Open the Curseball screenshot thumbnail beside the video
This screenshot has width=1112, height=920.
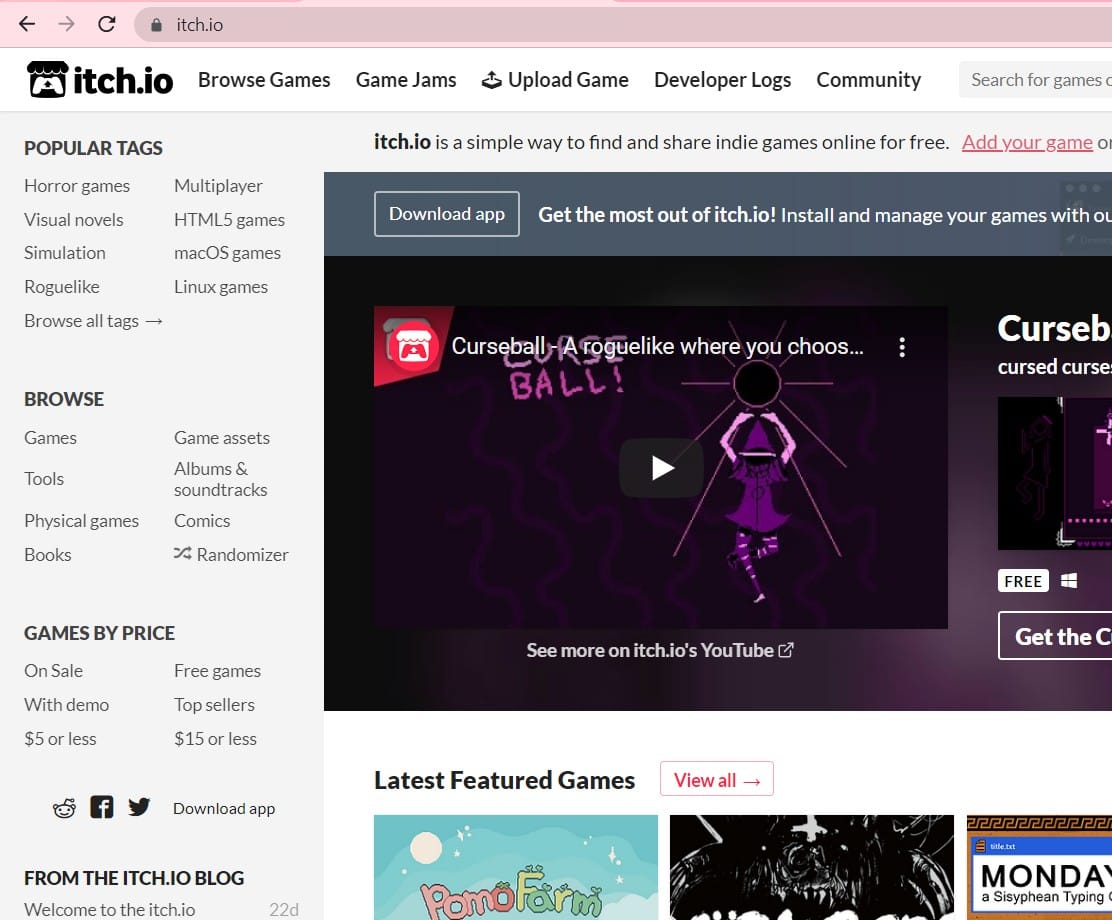pyautogui.click(x=1055, y=473)
